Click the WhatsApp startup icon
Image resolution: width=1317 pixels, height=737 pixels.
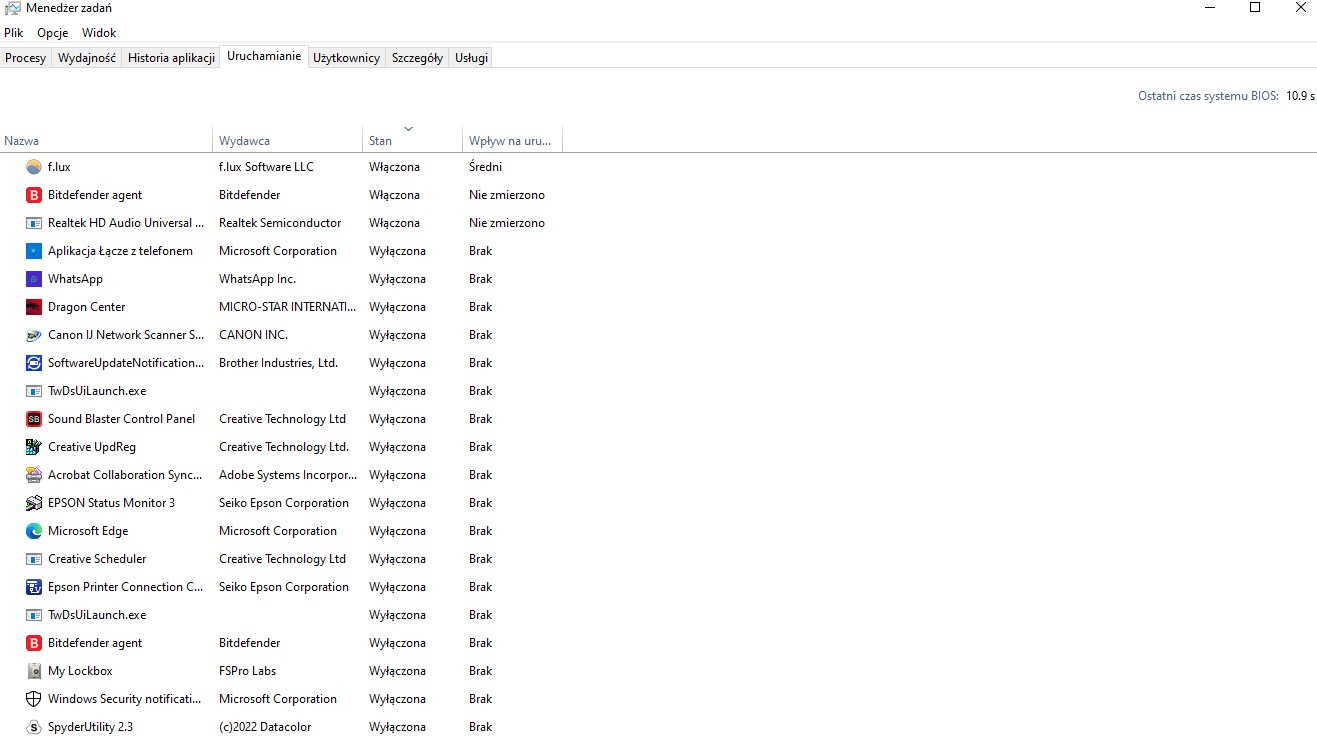tap(34, 279)
